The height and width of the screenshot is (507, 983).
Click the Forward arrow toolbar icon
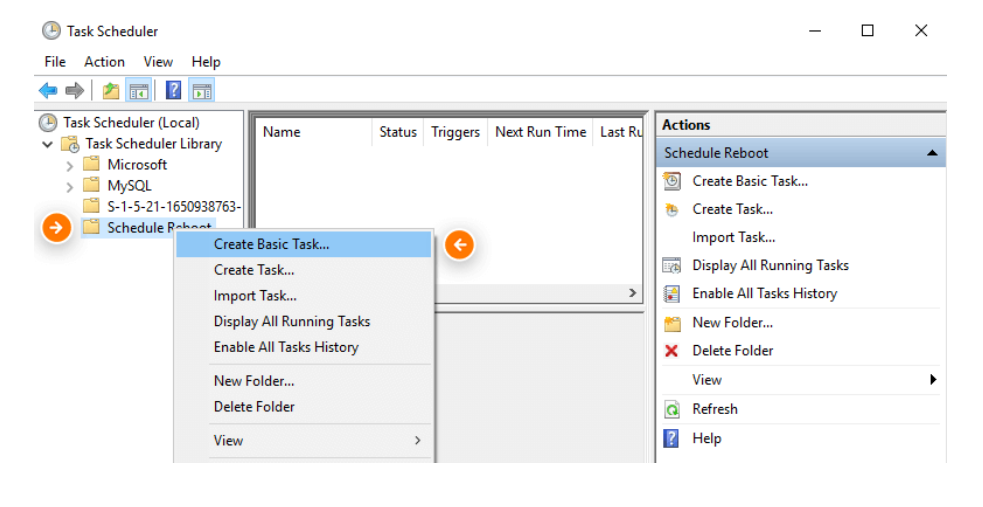pos(74,91)
